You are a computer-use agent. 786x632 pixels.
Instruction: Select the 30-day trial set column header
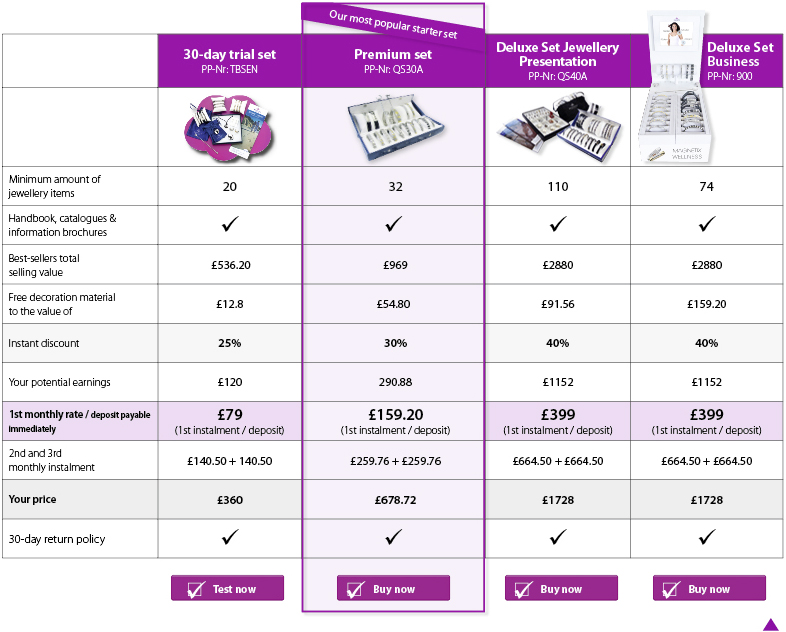230,61
